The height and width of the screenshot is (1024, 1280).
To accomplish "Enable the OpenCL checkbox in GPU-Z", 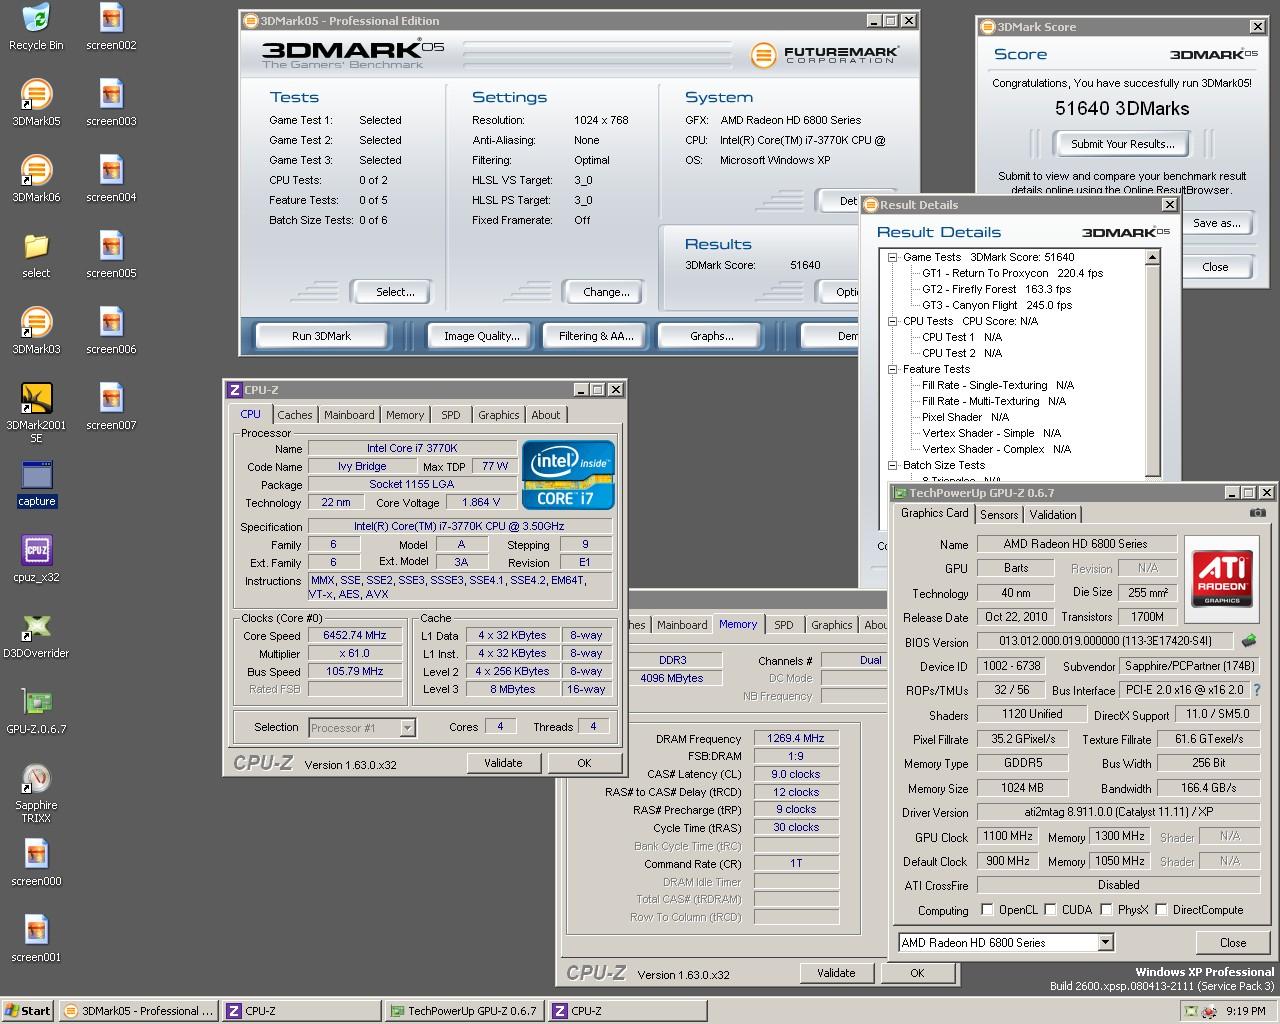I will tap(987, 910).
